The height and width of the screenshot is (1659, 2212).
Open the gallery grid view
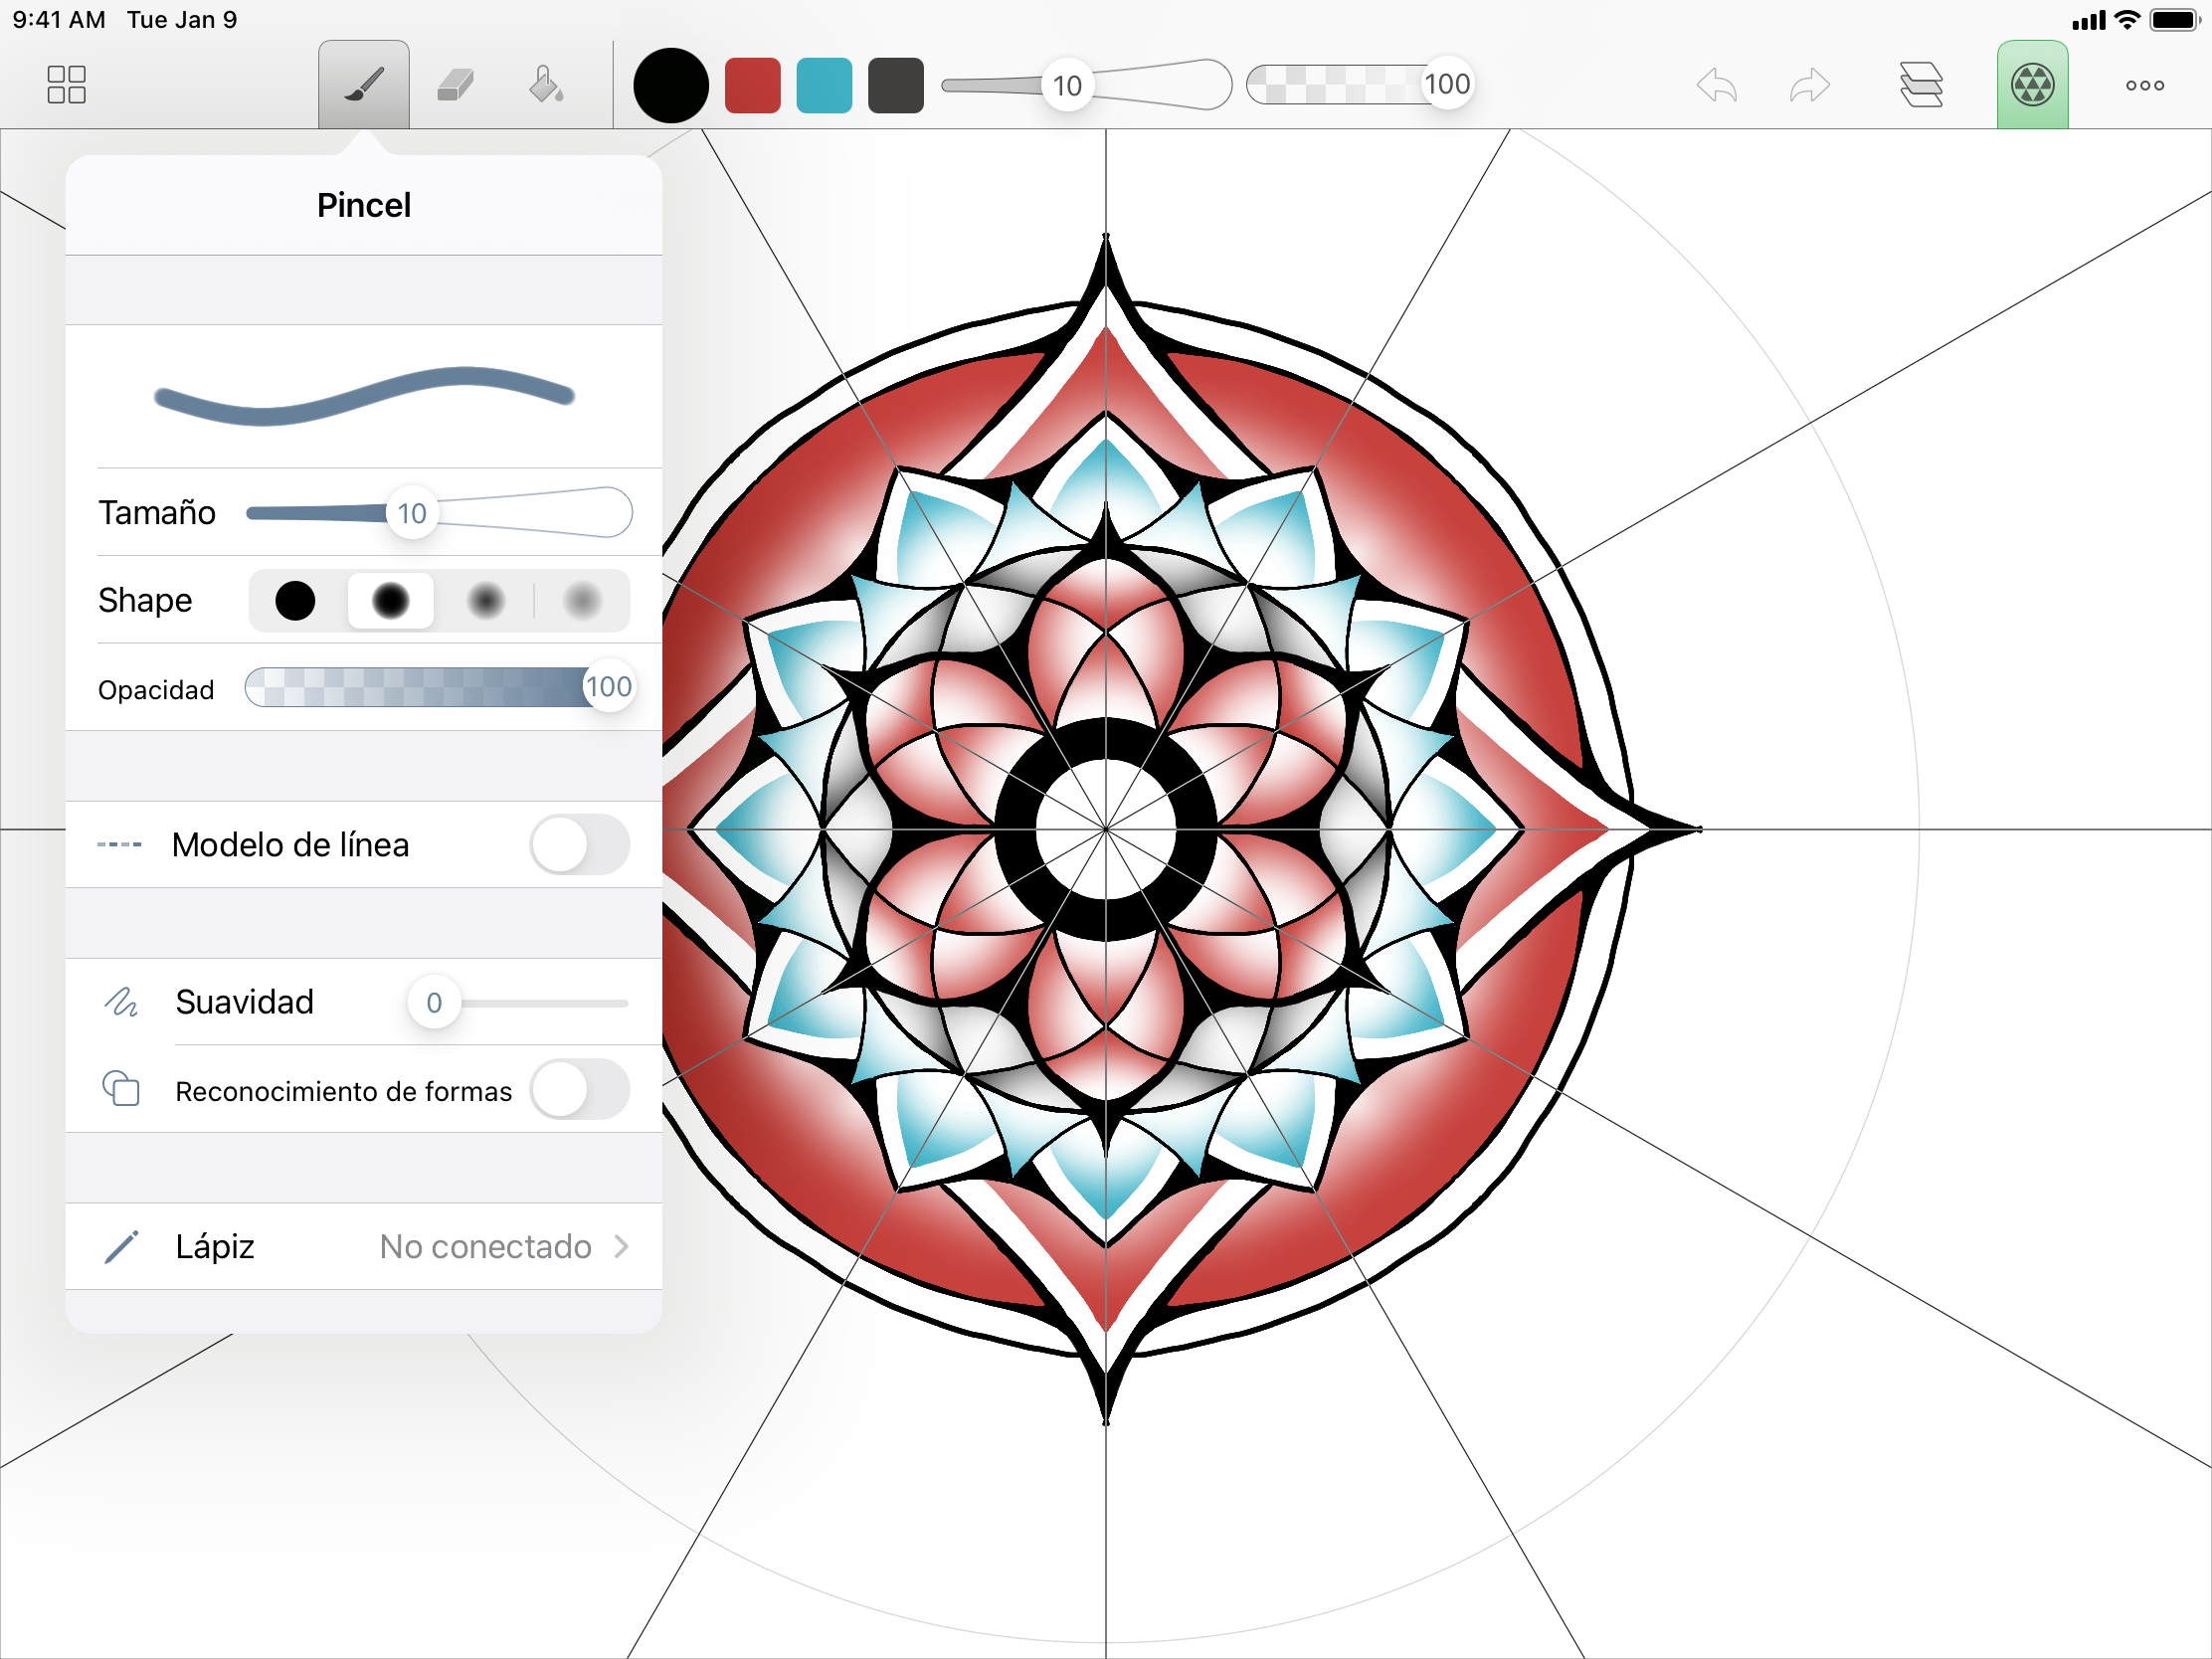pyautogui.click(x=66, y=85)
